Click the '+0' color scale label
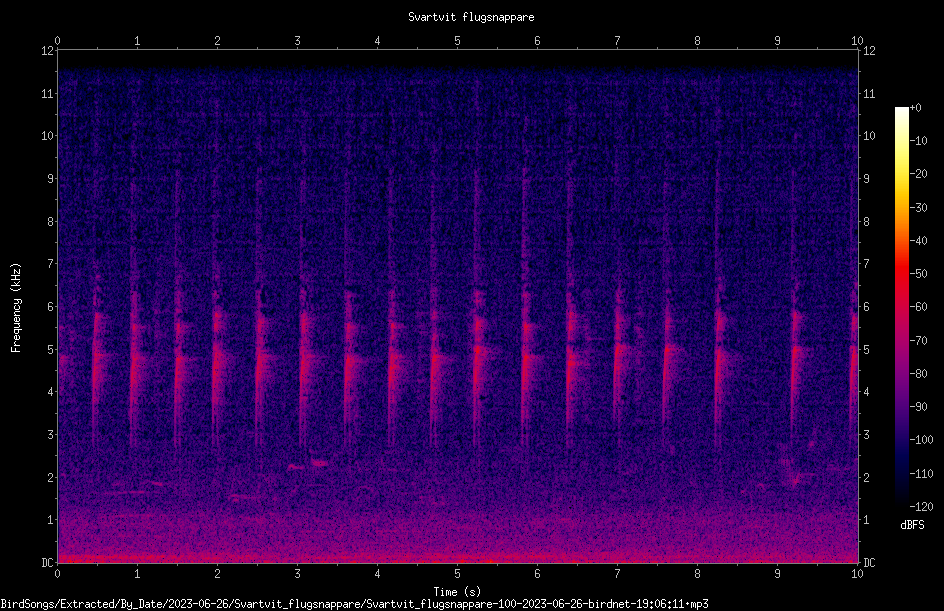This screenshot has width=944, height=611. pos(915,108)
